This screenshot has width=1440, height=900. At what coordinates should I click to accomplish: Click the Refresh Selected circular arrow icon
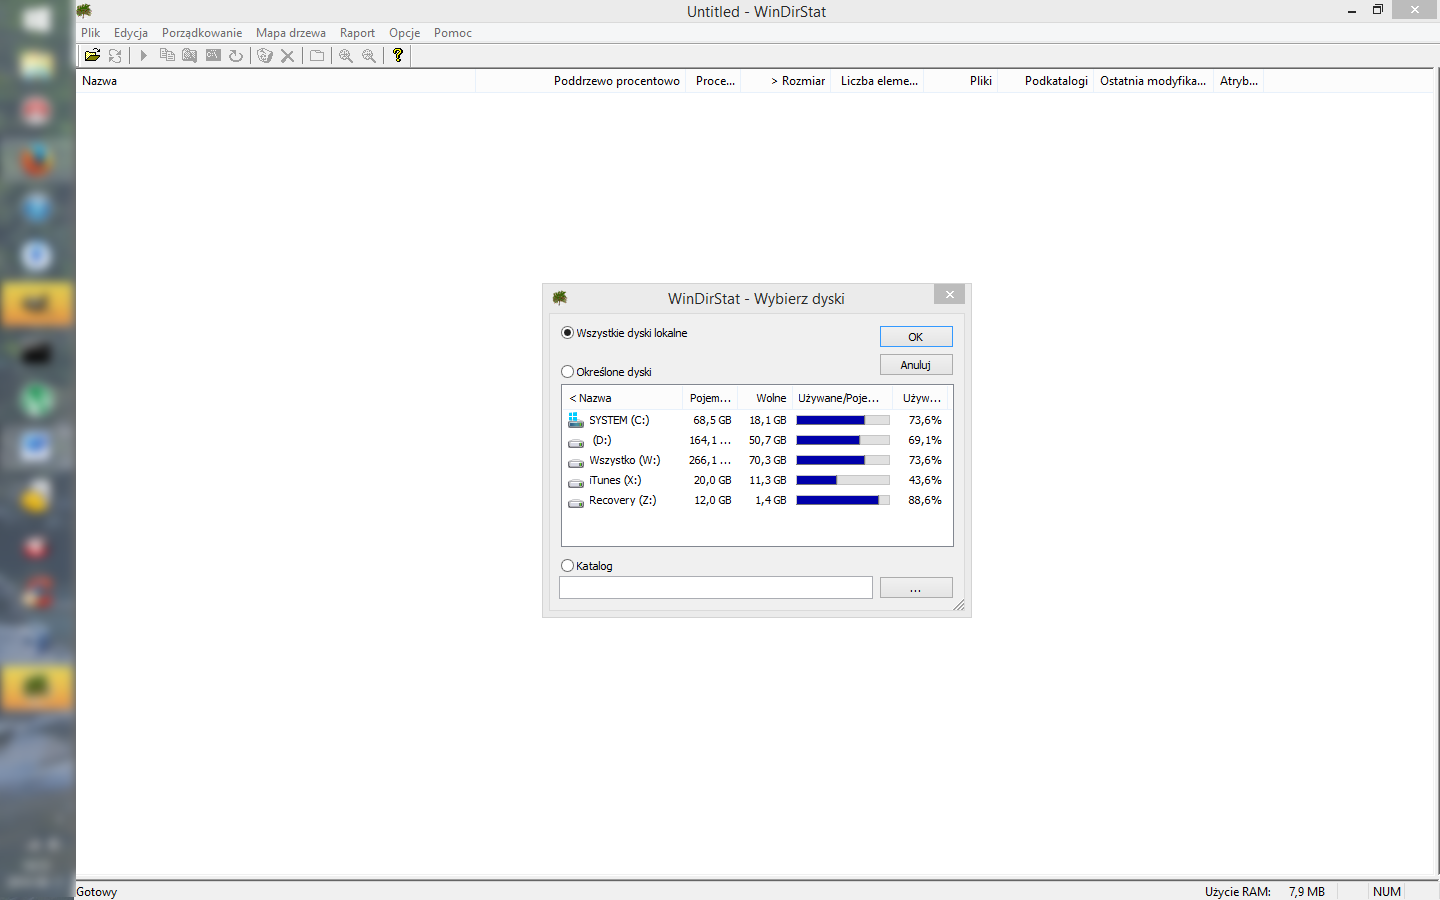tap(236, 56)
